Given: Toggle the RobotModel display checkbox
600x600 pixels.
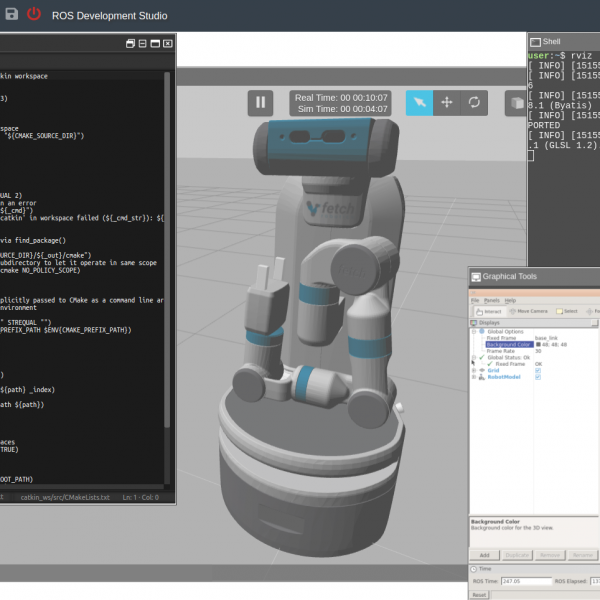Looking at the screenshot, I should point(538,377).
